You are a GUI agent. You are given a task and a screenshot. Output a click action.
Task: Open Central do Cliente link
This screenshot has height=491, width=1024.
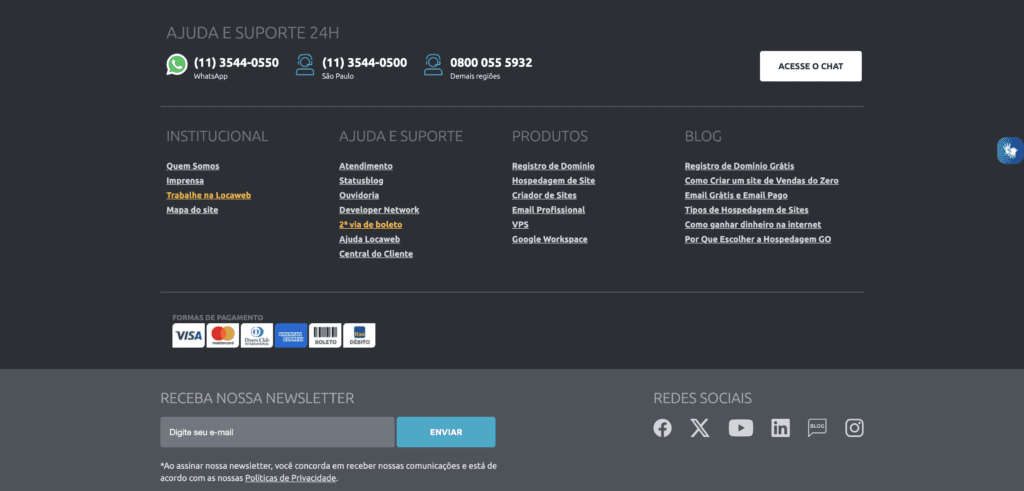click(x=376, y=254)
